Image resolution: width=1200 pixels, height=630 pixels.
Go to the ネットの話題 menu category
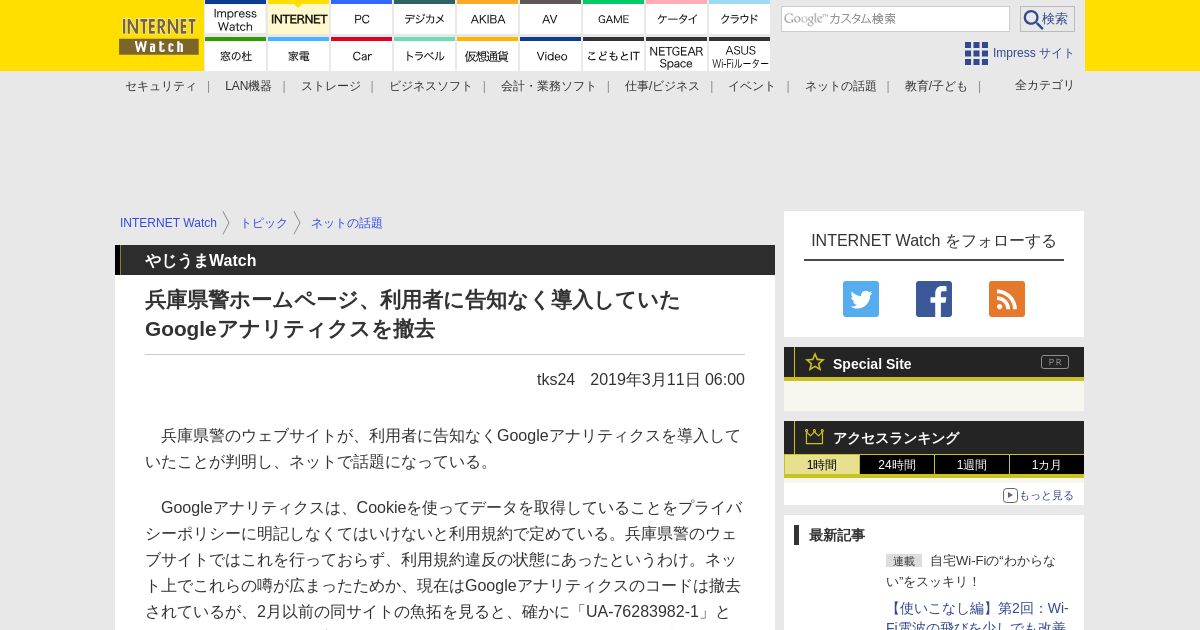(x=840, y=86)
